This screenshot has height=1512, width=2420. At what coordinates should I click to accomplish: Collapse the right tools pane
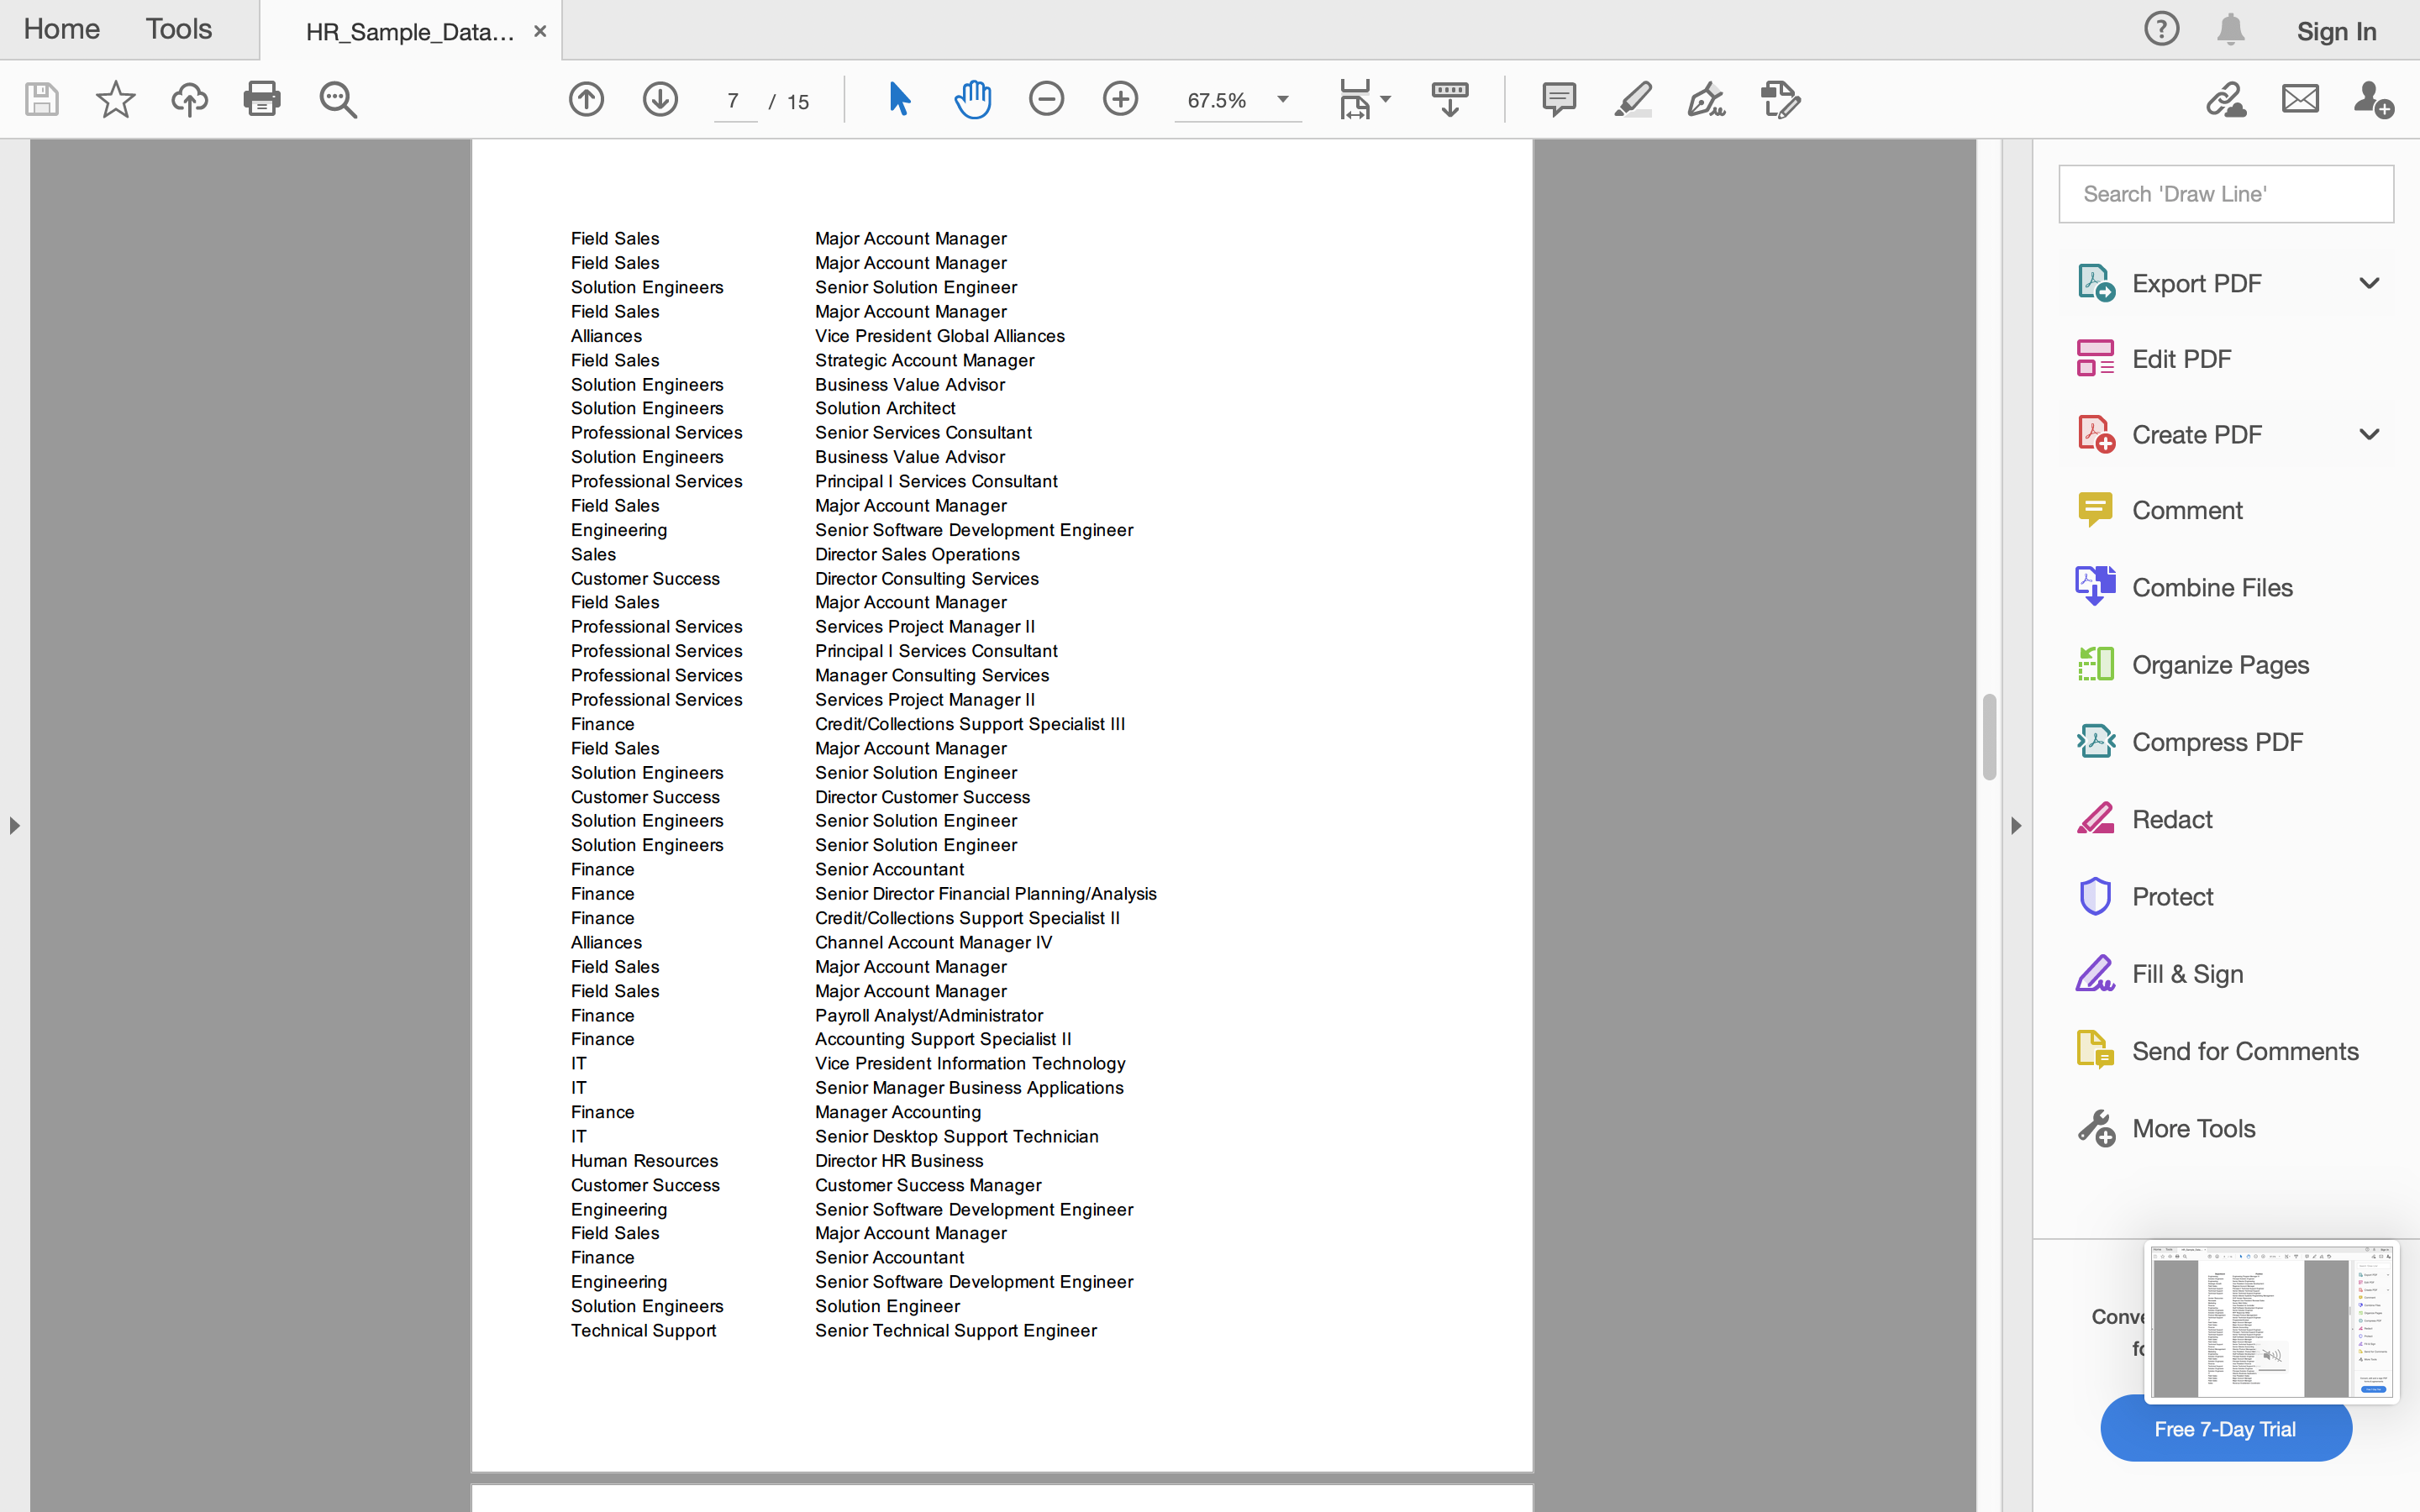[x=2016, y=825]
